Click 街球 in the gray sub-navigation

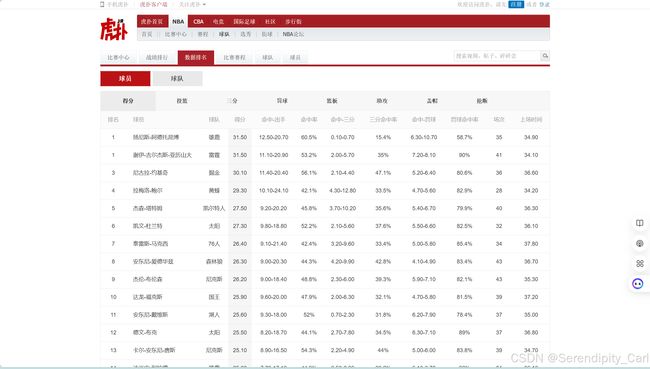coord(267,34)
